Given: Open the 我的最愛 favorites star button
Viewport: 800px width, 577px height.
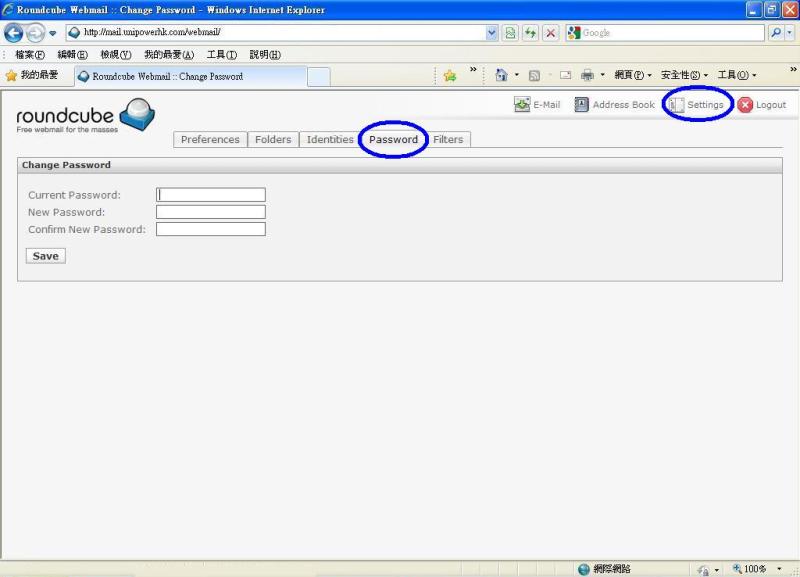Looking at the screenshot, I should 32,76.
